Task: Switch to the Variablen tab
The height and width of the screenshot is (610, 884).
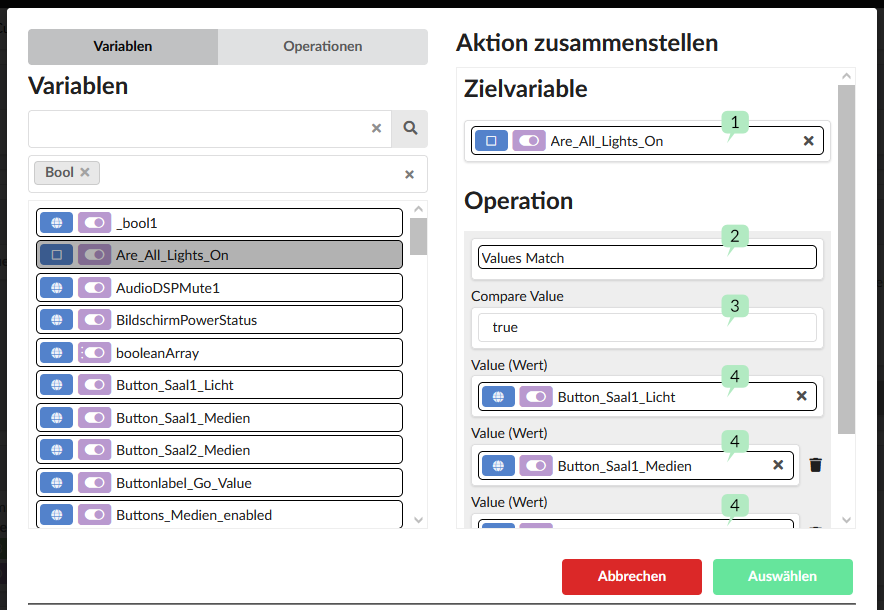Action: (x=122, y=46)
